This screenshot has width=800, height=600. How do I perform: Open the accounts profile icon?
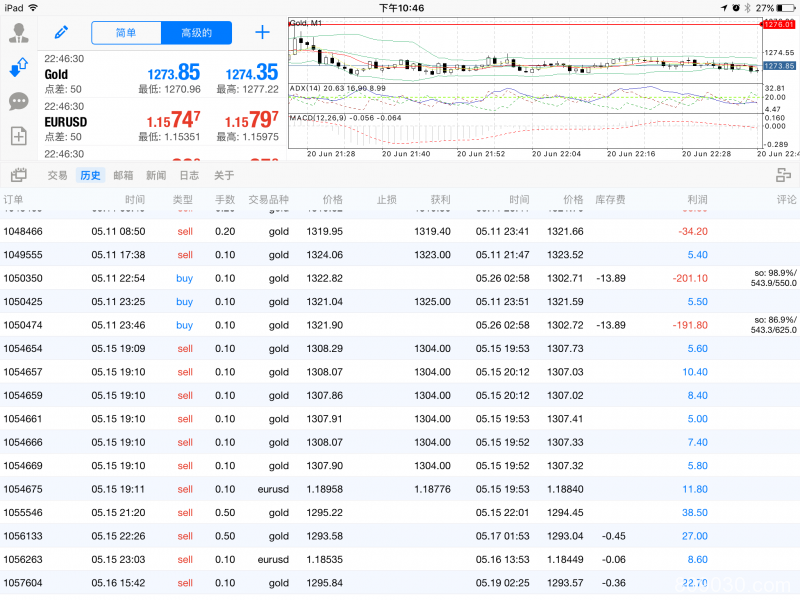(x=19, y=33)
